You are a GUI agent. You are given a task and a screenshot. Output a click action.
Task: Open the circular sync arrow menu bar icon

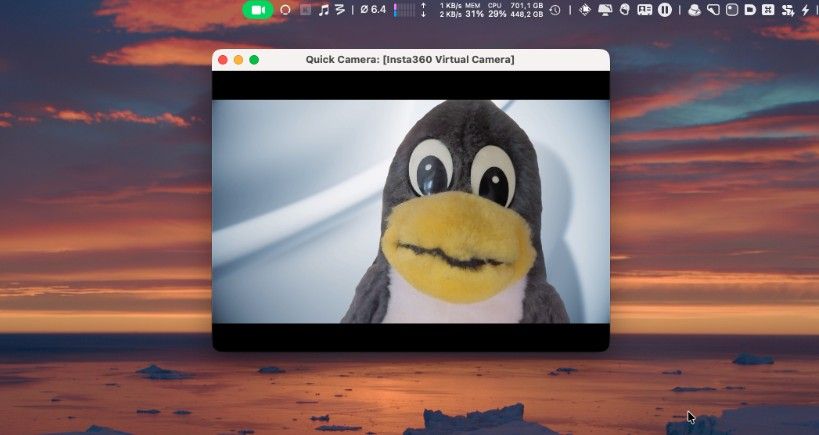285,10
